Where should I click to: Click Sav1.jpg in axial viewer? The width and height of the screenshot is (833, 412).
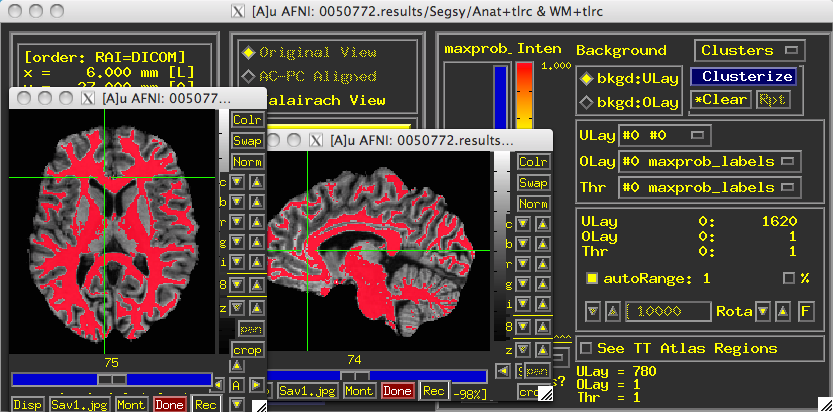pyautogui.click(x=80, y=405)
